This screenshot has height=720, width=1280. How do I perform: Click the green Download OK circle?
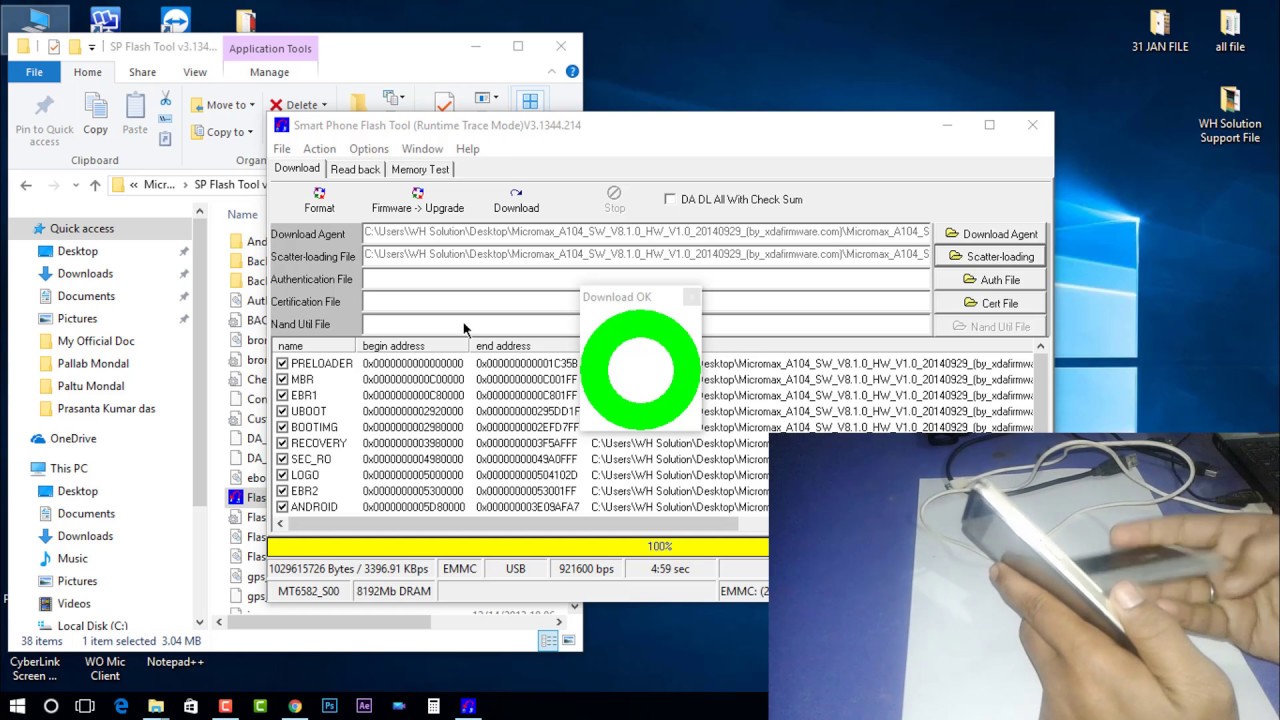click(x=640, y=369)
